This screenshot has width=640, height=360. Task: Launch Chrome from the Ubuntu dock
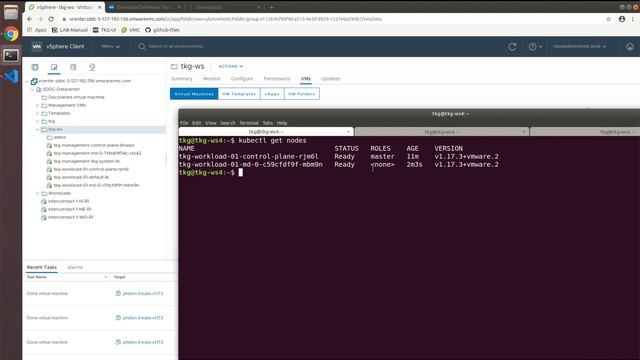click(x=11, y=34)
